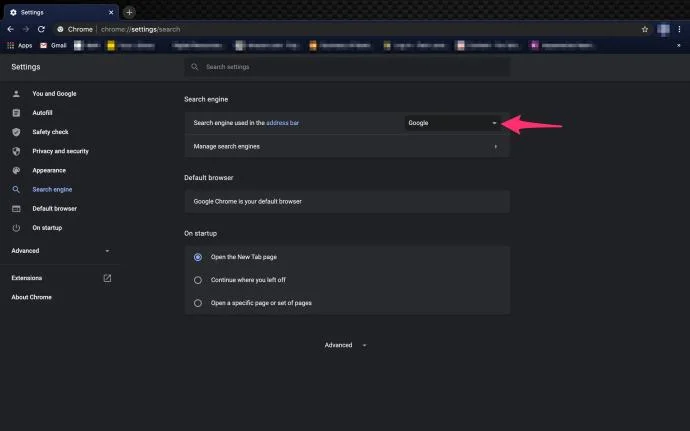The height and width of the screenshot is (431, 690).
Task: Expand Advanced section in sidebar
Action: (x=60, y=250)
